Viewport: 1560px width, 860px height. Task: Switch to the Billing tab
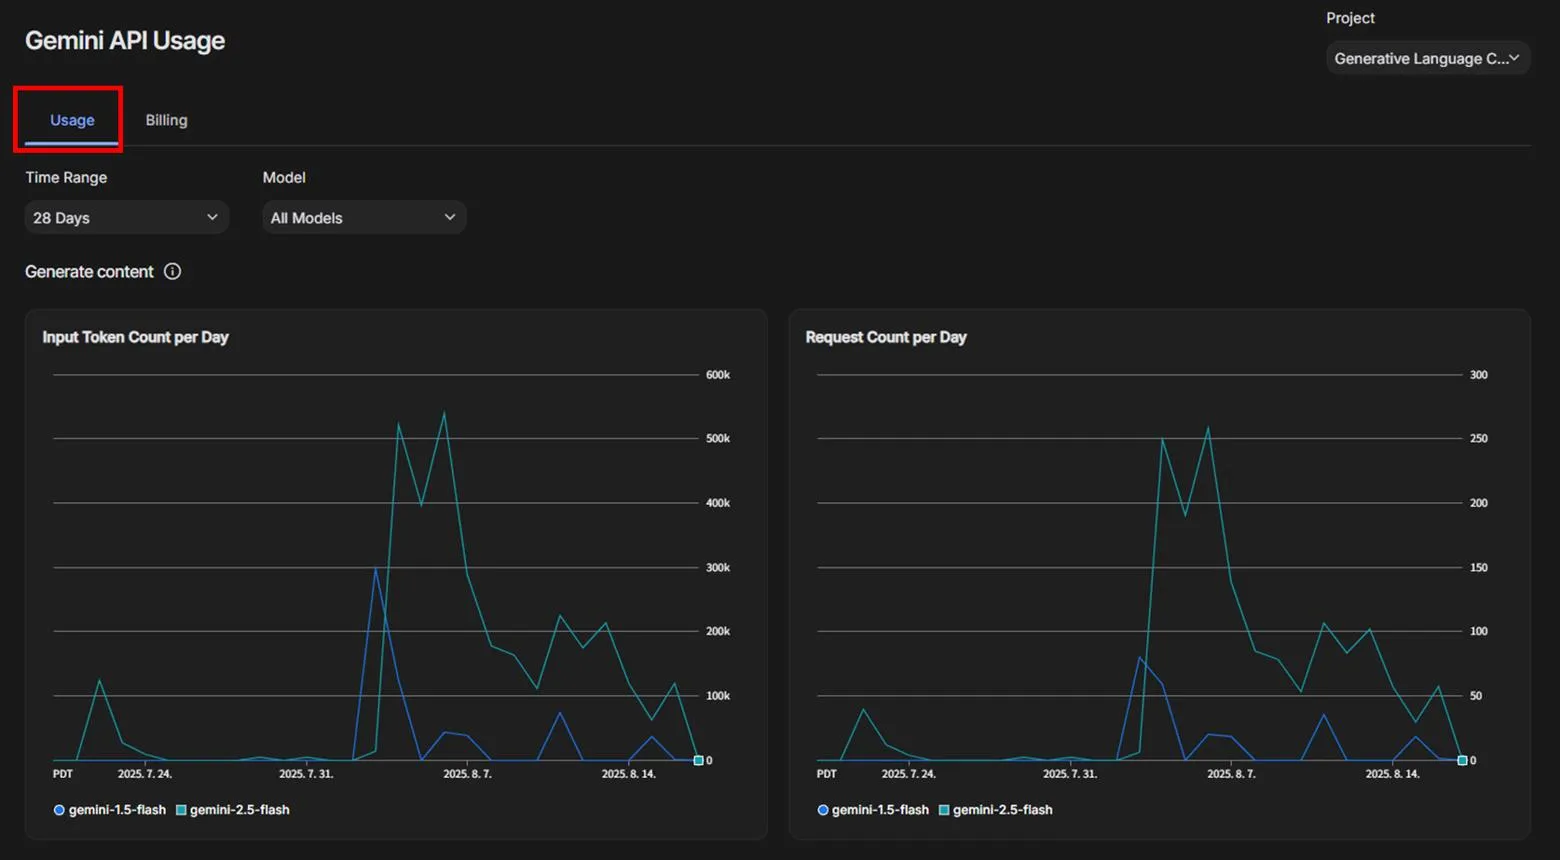tap(166, 120)
